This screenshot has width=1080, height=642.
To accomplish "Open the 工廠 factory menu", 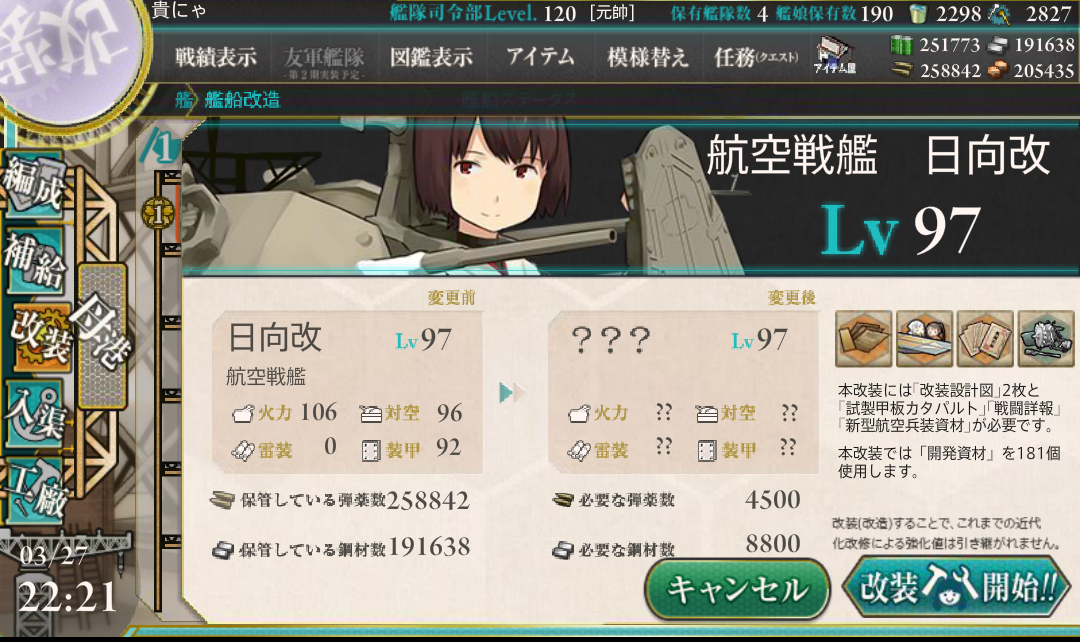I will pos(36,489).
